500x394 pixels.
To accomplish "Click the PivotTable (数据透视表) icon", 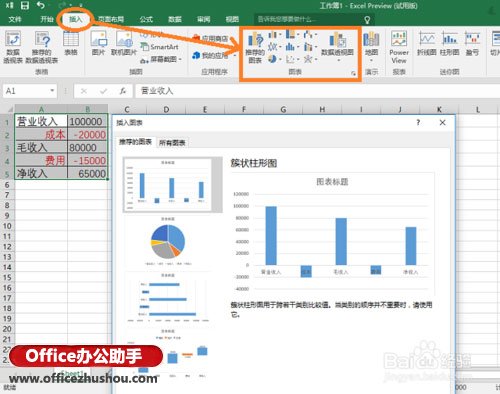I will 13,47.
